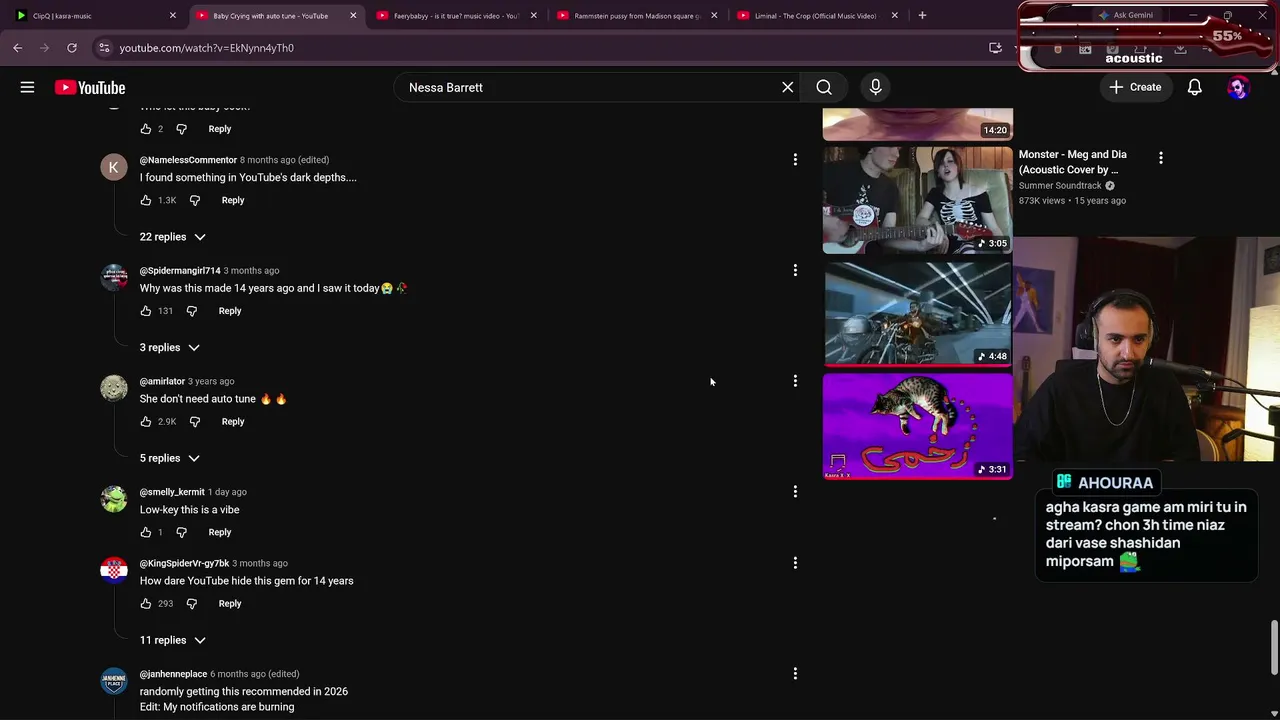1280x720 pixels.
Task: Open the @smelly_kermit channel link
Action: [172, 492]
